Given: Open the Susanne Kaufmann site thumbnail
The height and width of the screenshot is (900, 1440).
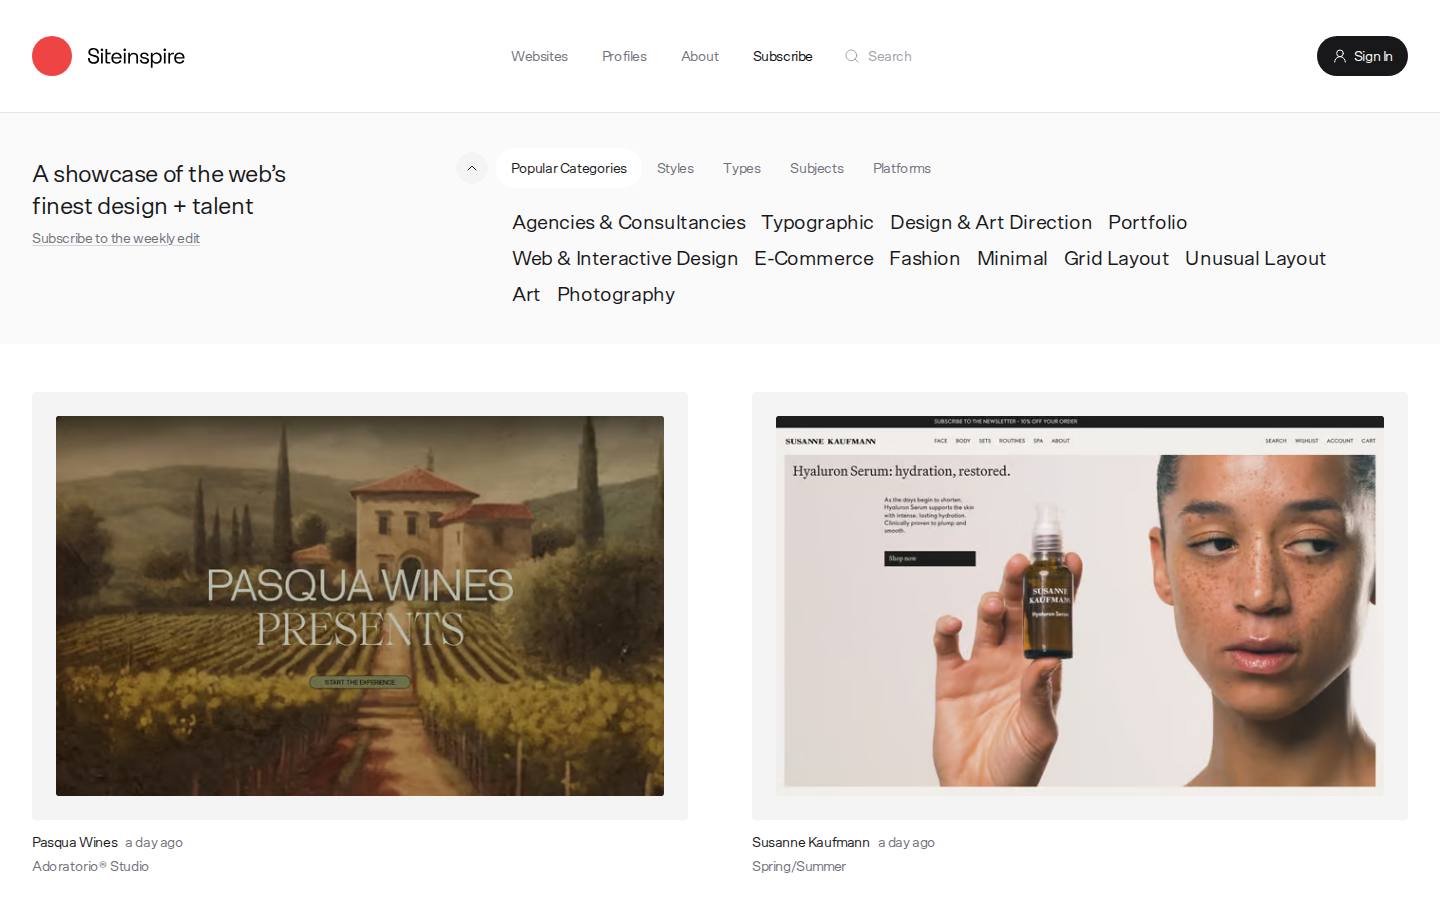Looking at the screenshot, I should coord(1080,606).
